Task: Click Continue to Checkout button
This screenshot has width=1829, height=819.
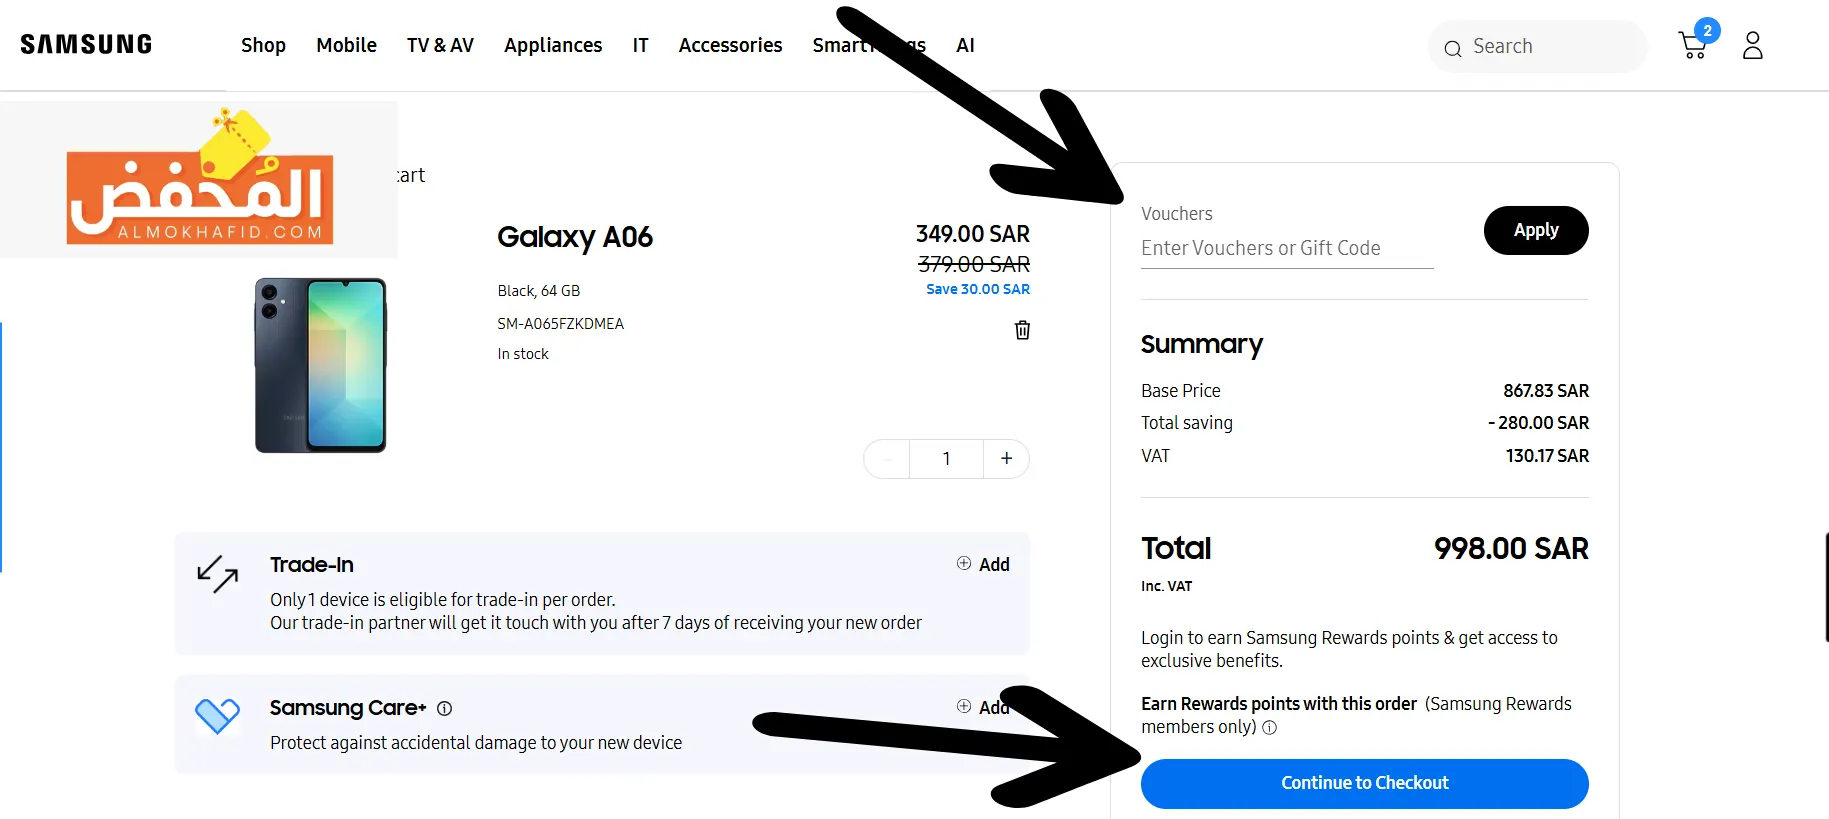Action: pyautogui.click(x=1364, y=783)
